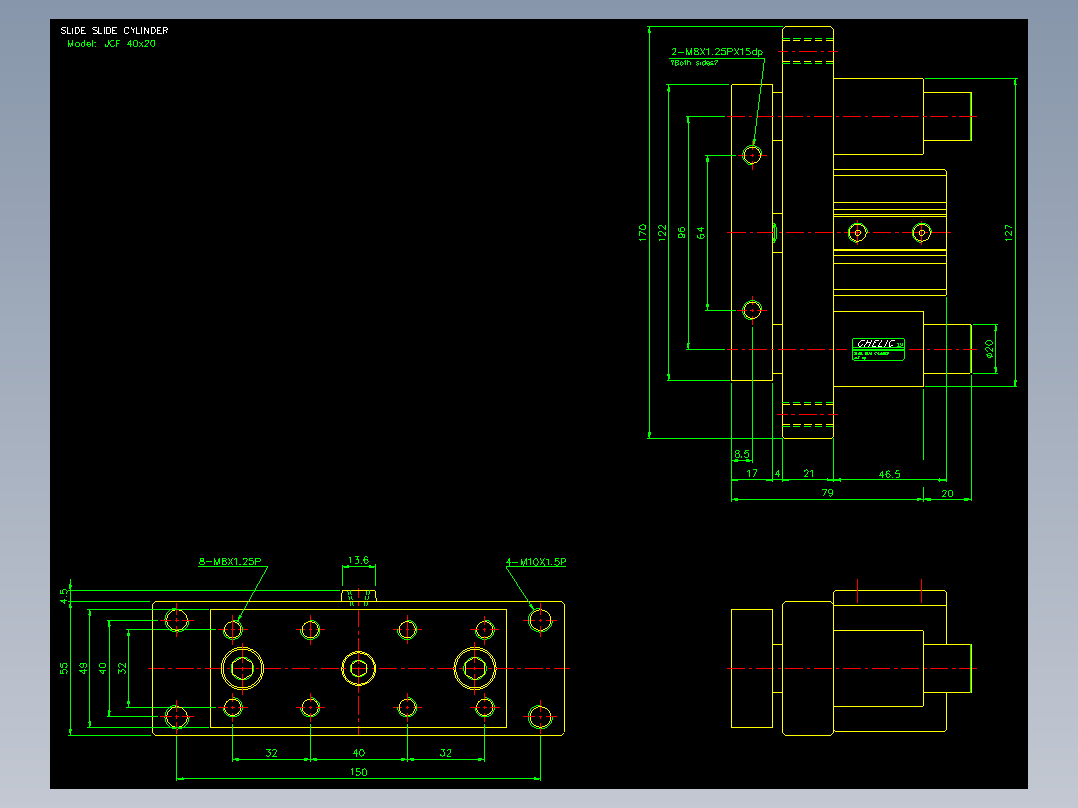The width and height of the screenshot is (1078, 808).
Task: Click the 170 overall height dimension
Action: pos(643,232)
